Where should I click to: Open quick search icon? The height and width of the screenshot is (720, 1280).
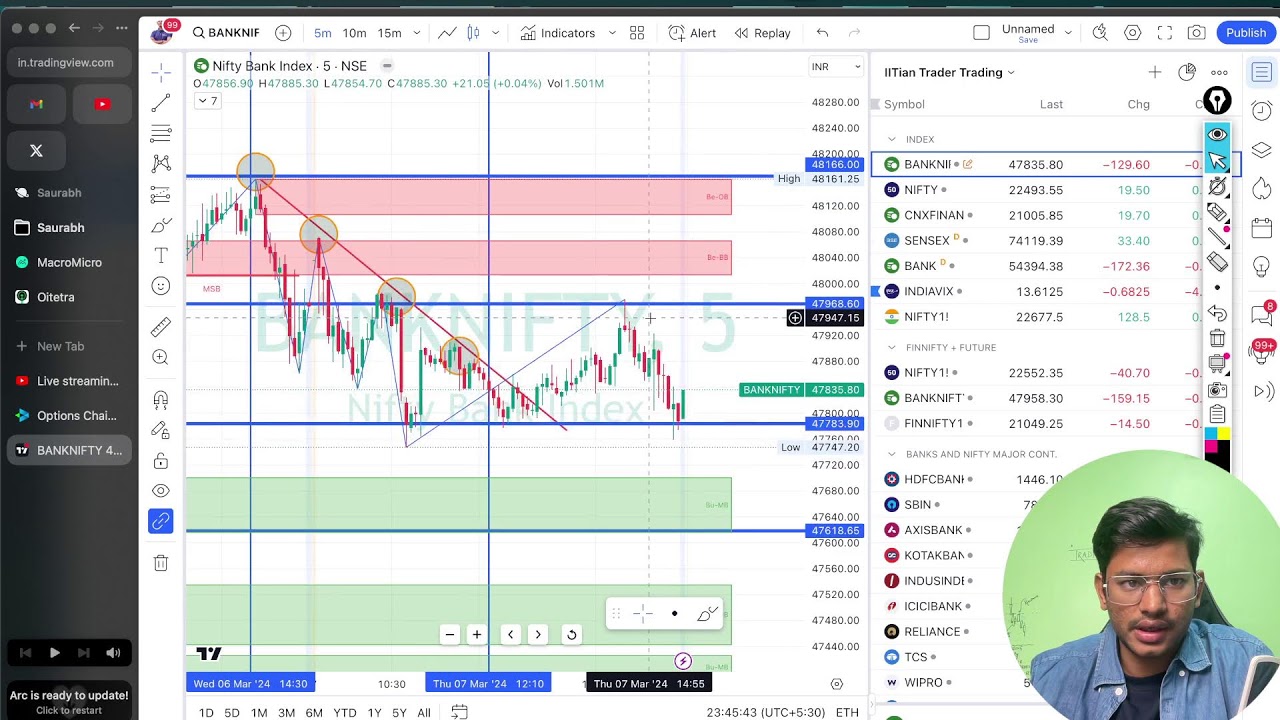point(1100,33)
